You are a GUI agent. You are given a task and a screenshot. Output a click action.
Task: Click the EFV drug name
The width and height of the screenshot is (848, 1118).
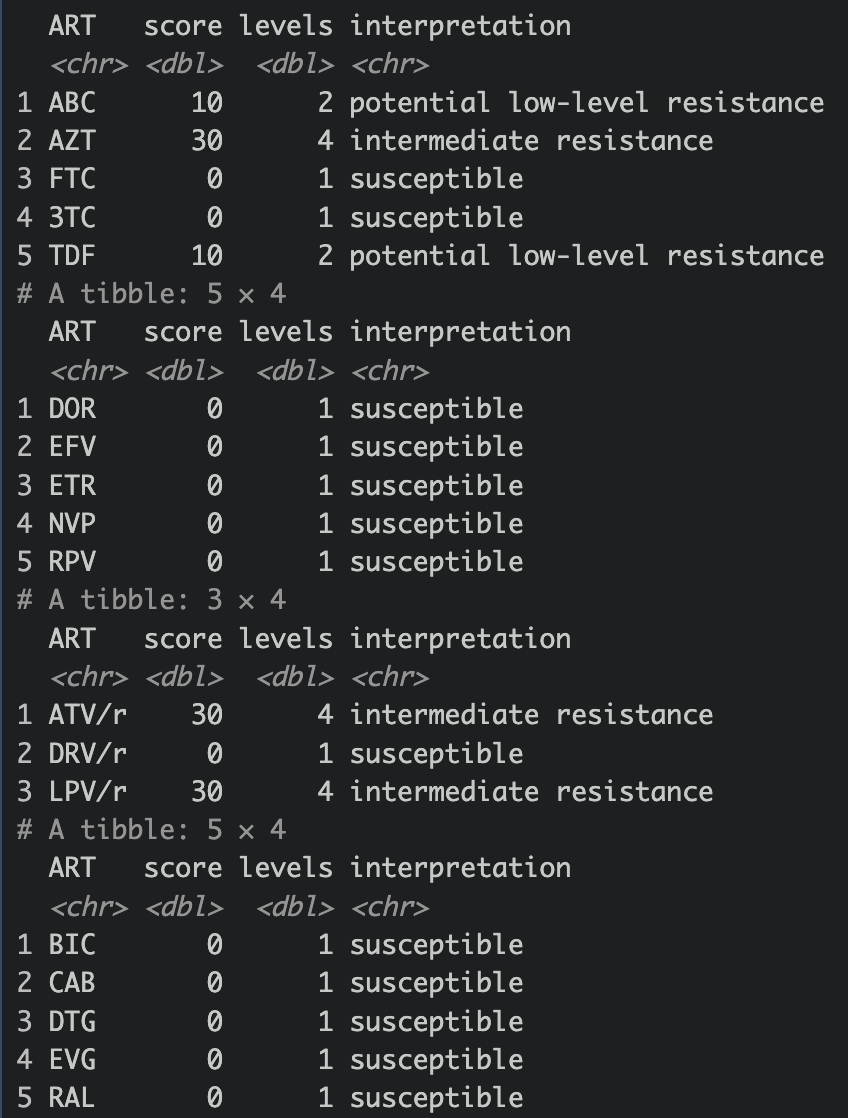coord(72,447)
